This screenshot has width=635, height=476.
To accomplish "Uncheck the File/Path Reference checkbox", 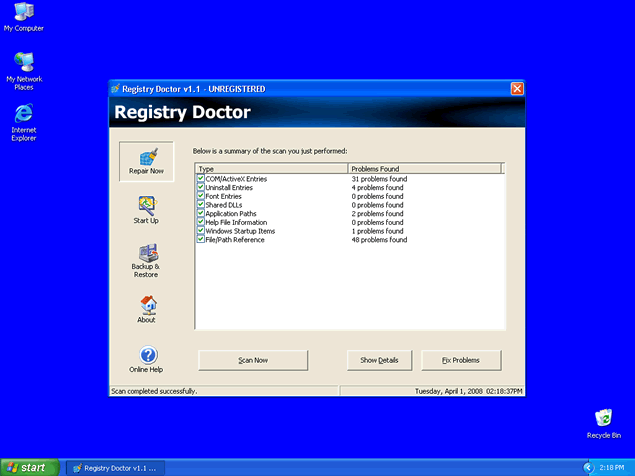I will click(x=201, y=240).
